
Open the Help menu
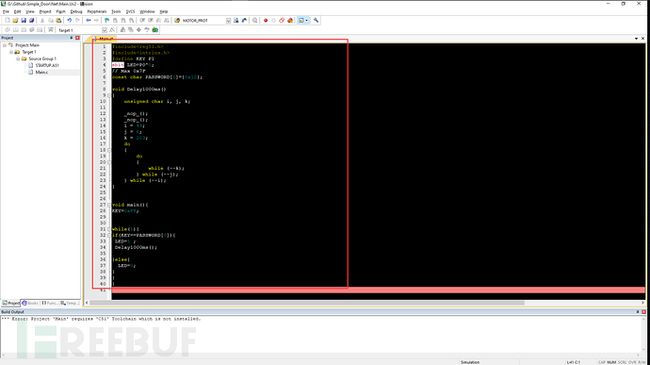pyautogui.click(x=164, y=12)
